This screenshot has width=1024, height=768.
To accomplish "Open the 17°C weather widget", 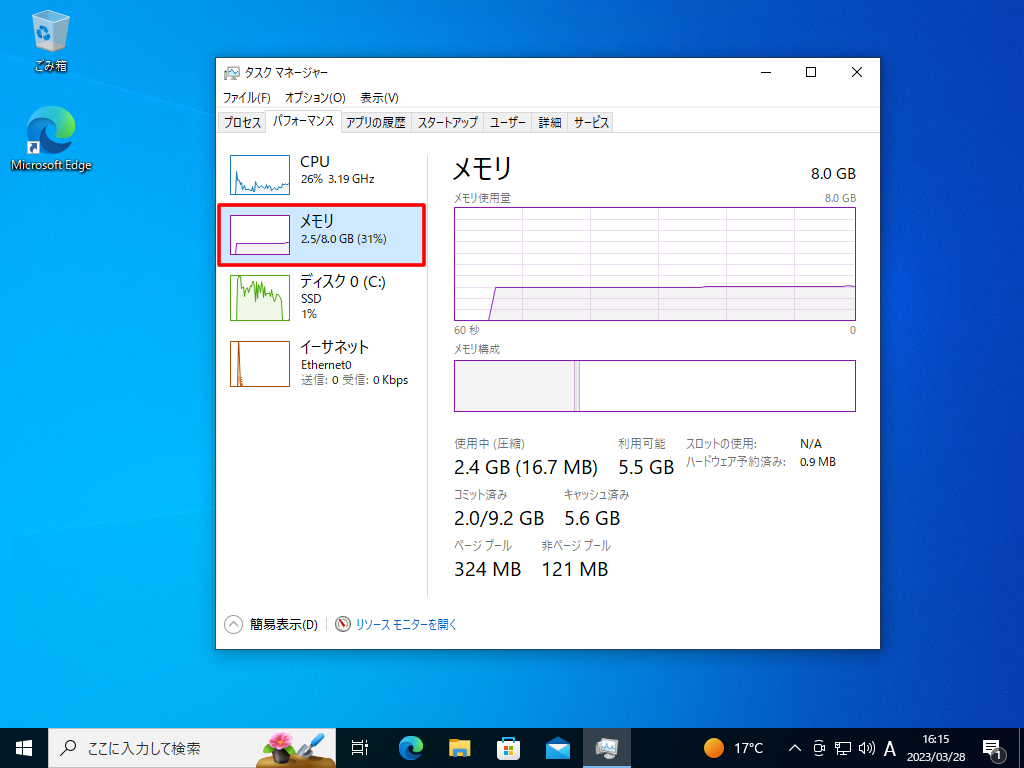I will coord(733,748).
